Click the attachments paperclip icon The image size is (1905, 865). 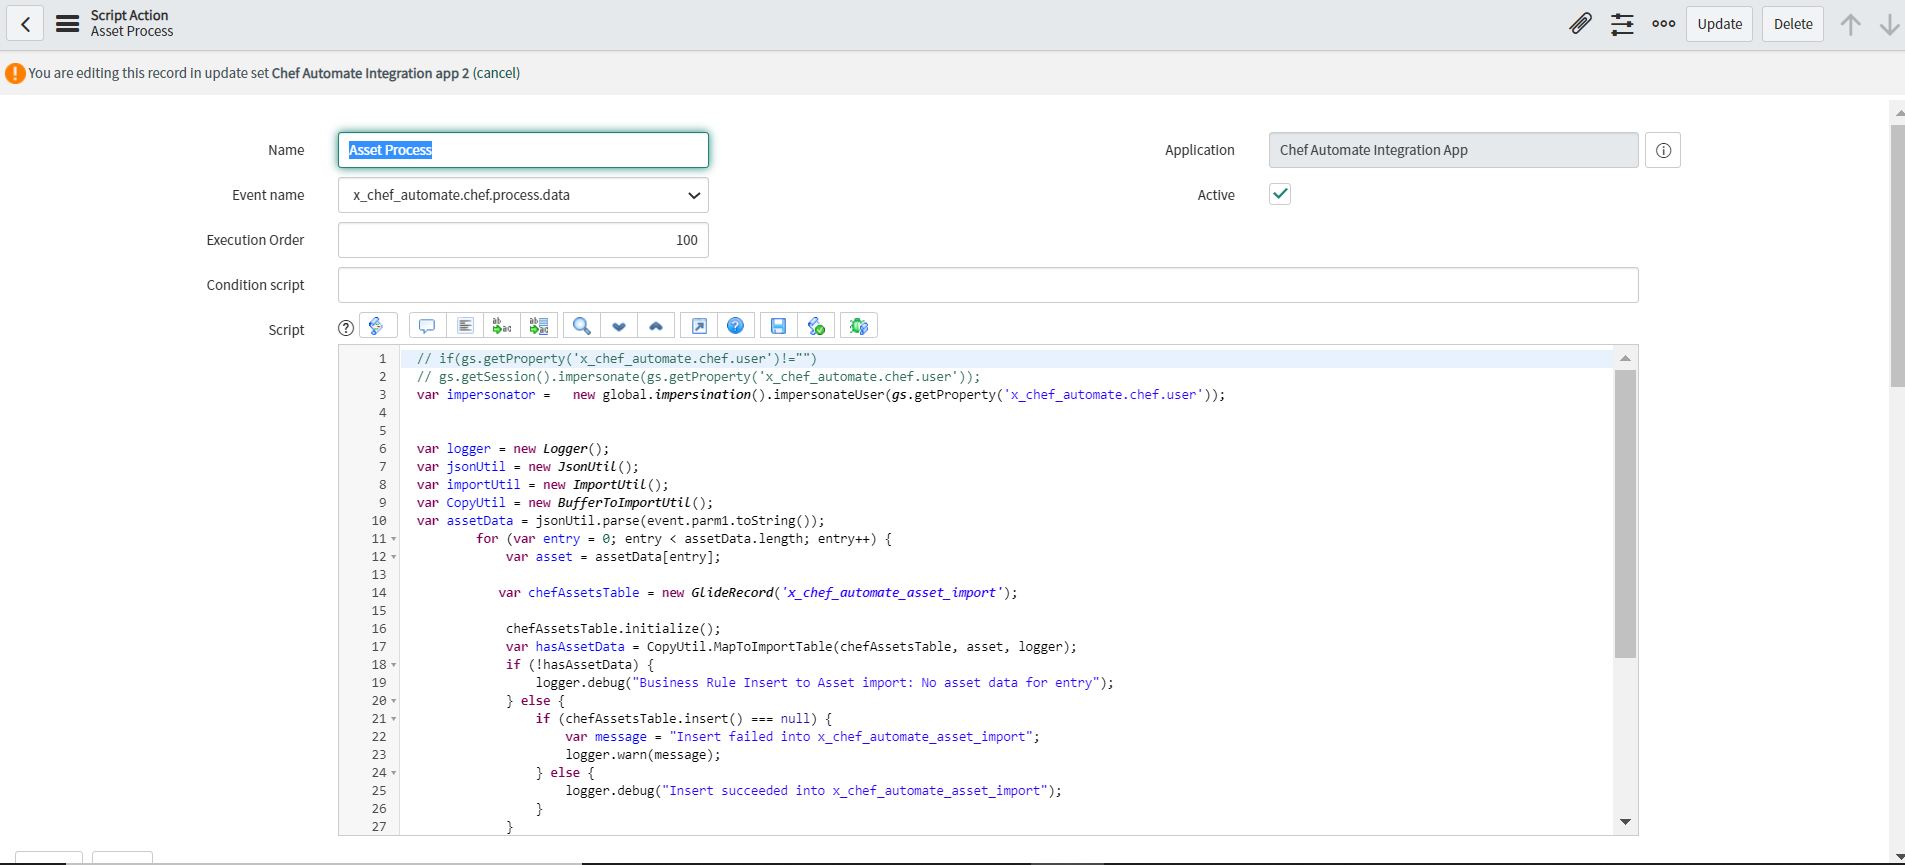coord(1580,24)
